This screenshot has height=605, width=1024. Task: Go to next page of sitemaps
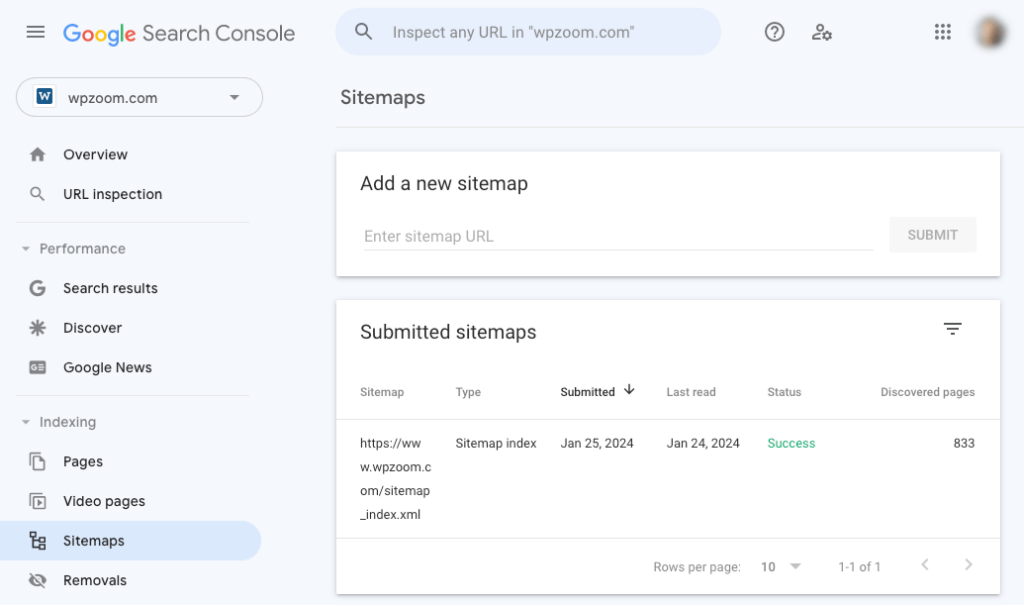(968, 564)
